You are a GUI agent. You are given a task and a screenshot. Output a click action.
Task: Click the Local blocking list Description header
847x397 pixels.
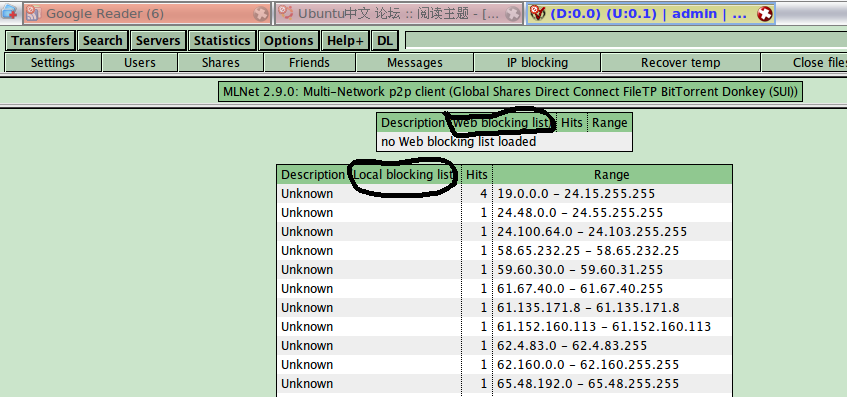pyautogui.click(x=368, y=174)
